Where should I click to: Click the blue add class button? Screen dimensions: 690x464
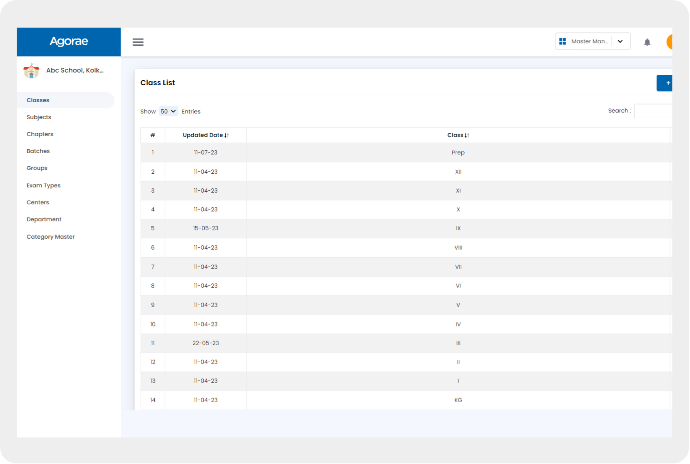tap(664, 83)
